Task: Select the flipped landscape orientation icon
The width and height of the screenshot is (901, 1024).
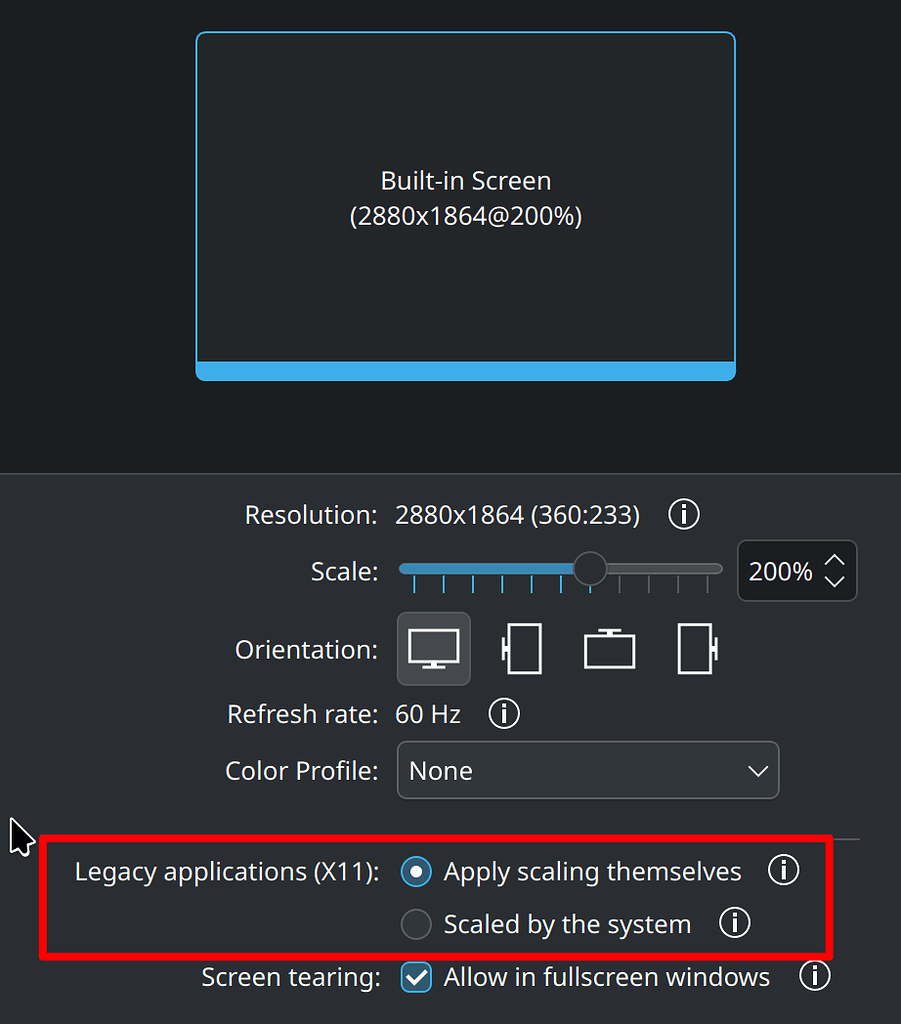Action: point(609,648)
